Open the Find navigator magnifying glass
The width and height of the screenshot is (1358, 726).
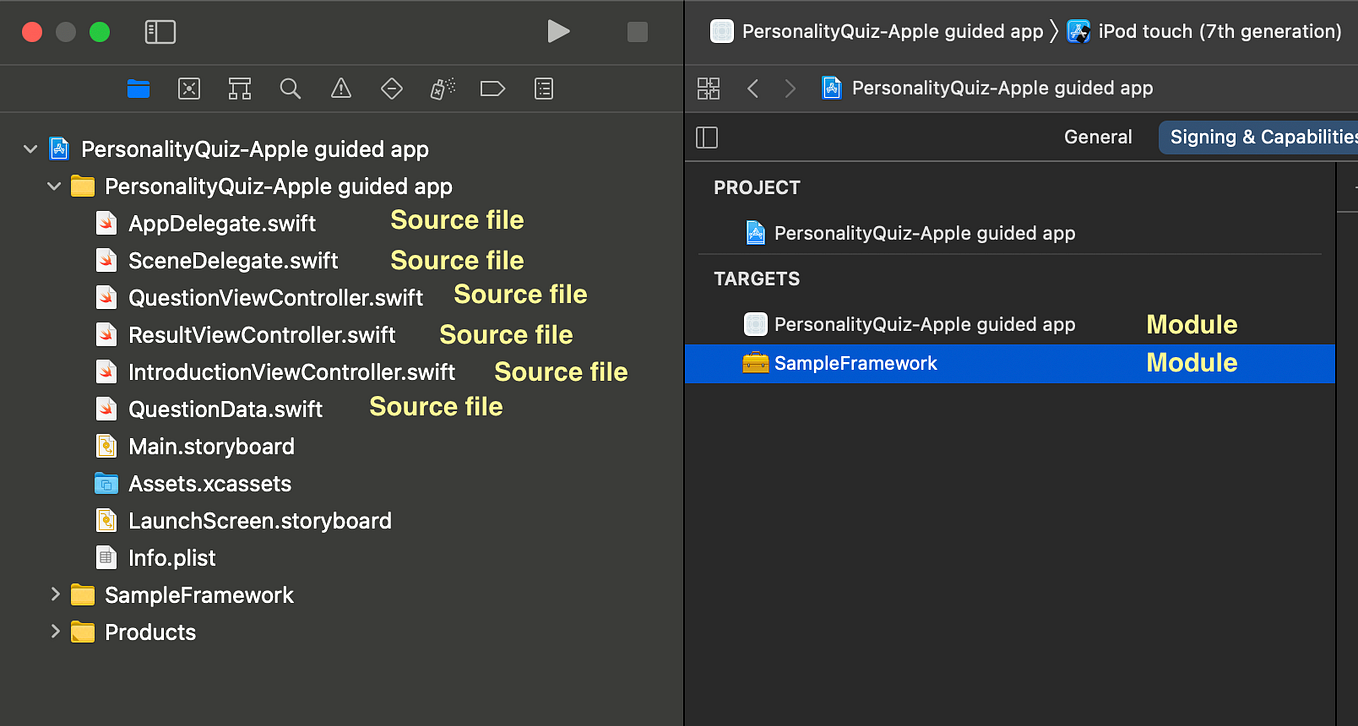click(x=290, y=88)
